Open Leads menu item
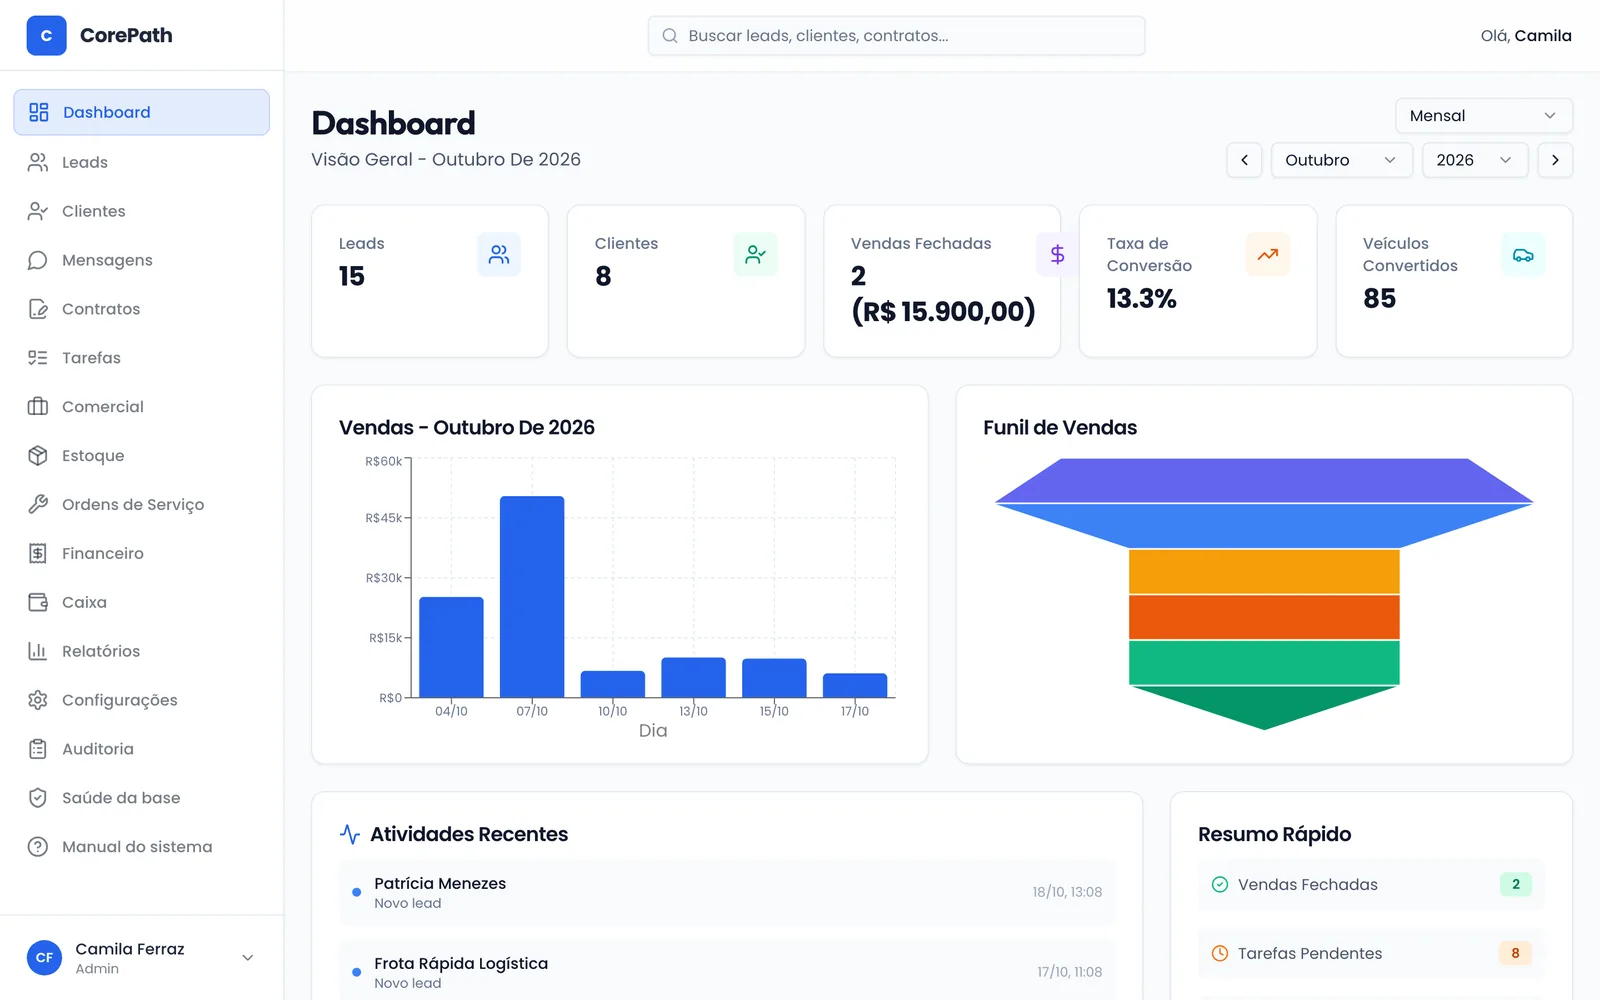This screenshot has height=1000, width=1600. point(141,162)
